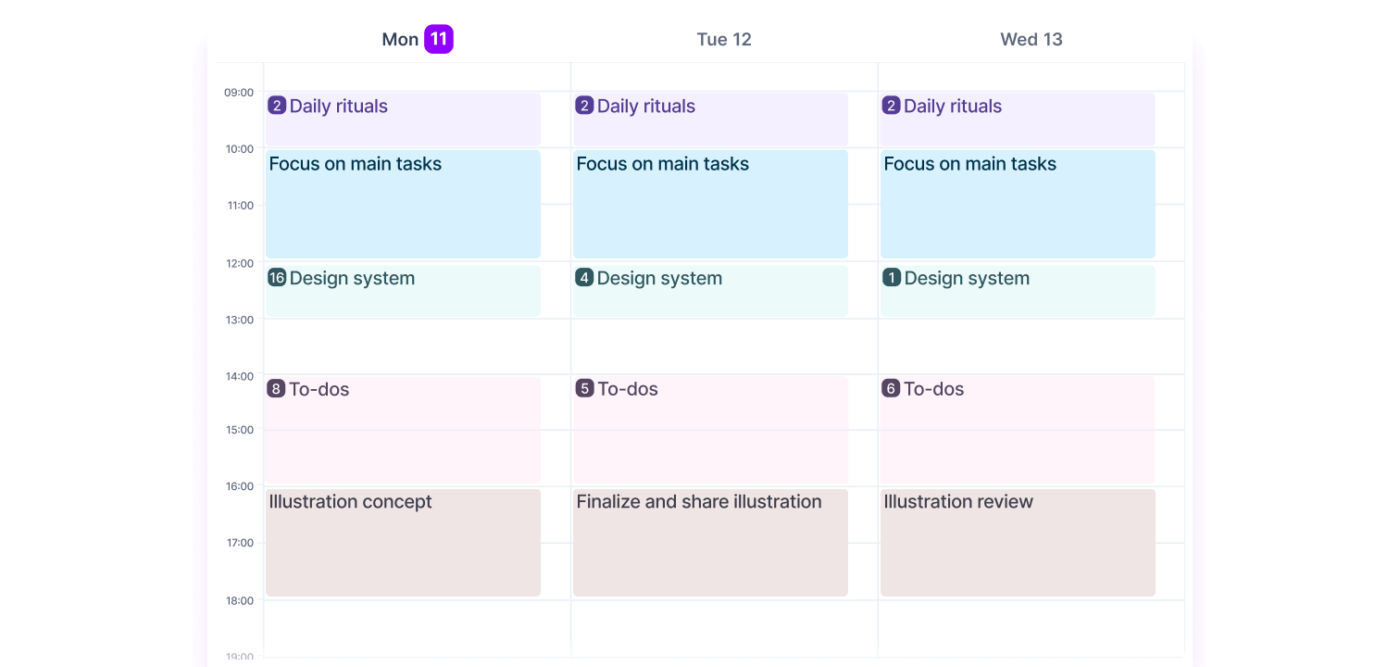
Task: Open Tuesday's Focus on main tasks block
Action: click(710, 205)
